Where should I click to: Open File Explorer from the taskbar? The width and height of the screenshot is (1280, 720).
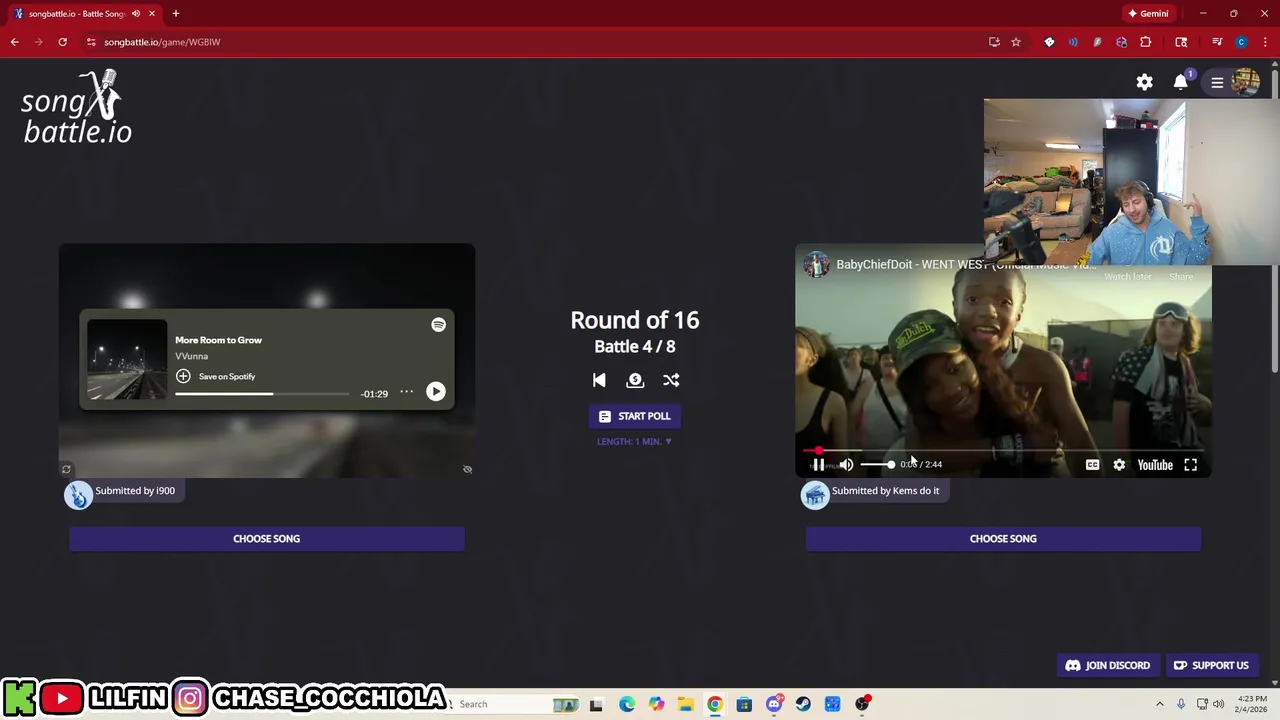coord(685,704)
